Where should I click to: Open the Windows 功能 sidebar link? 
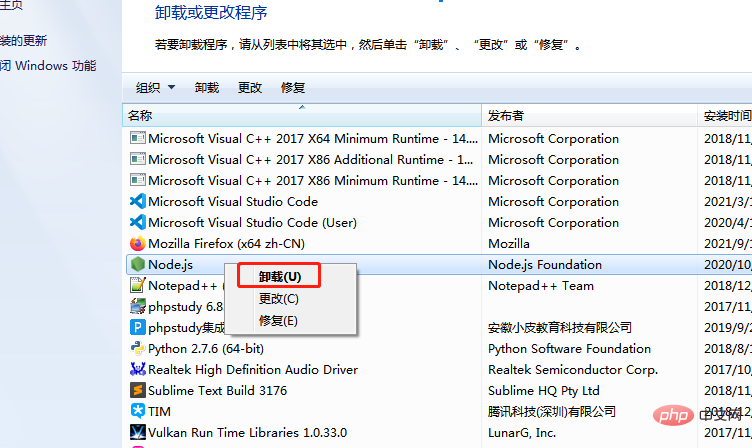point(48,66)
